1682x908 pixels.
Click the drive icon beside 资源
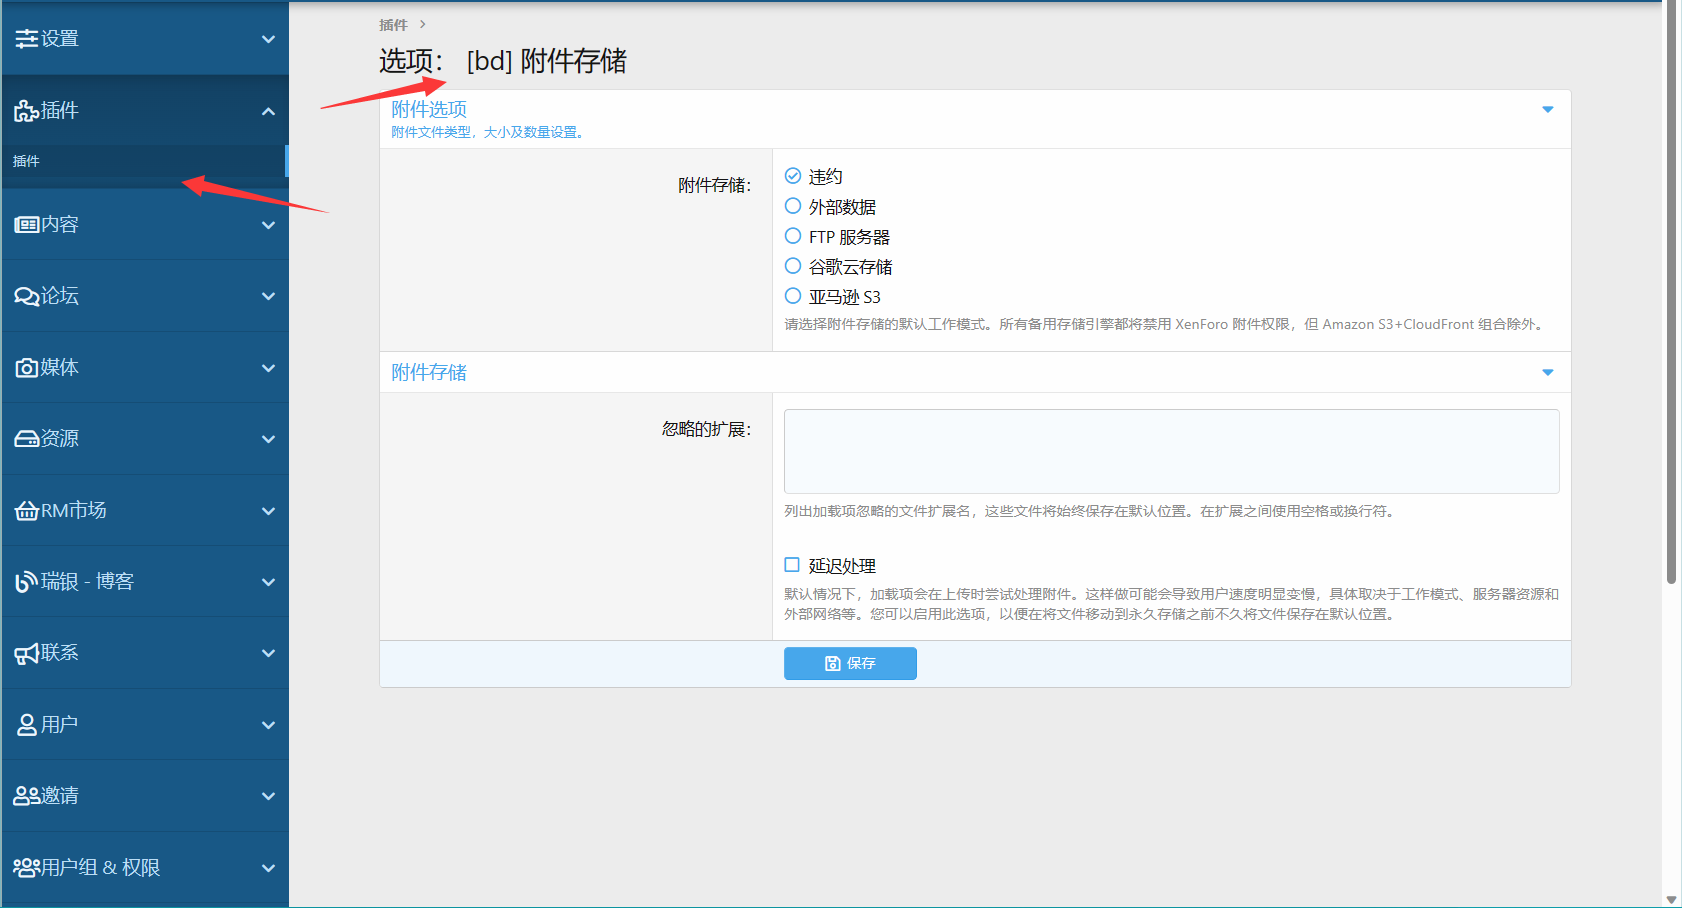click(26, 439)
